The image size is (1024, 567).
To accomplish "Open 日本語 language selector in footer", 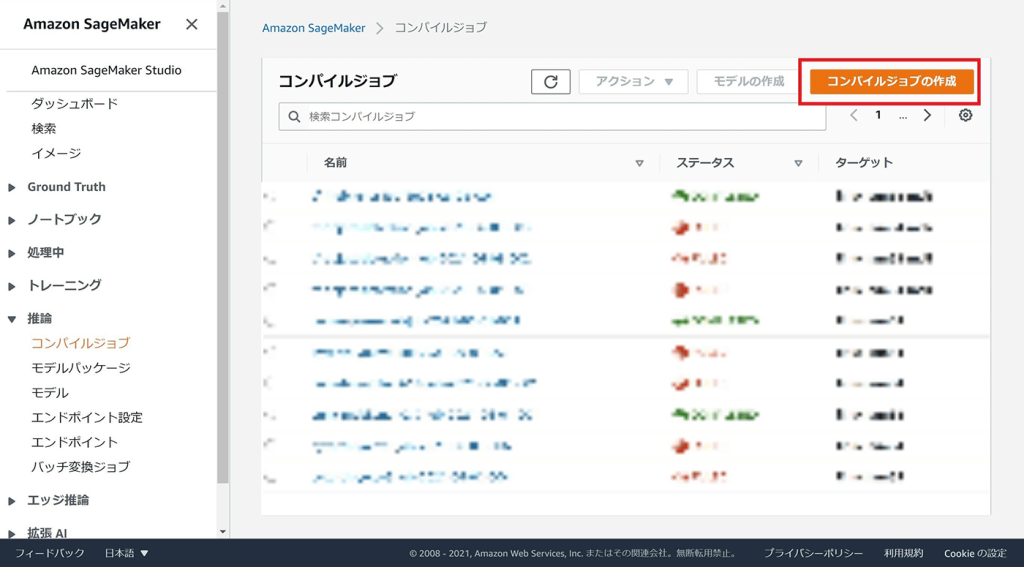I will 127,553.
